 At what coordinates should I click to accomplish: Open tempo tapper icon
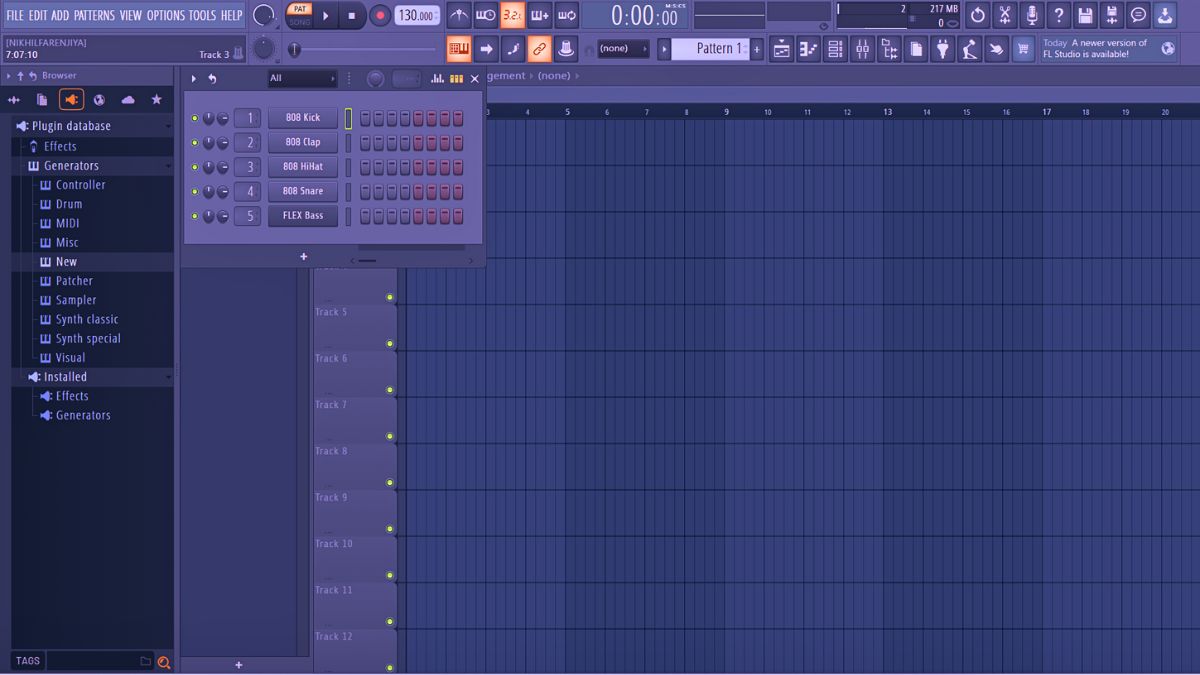[x=969, y=48]
